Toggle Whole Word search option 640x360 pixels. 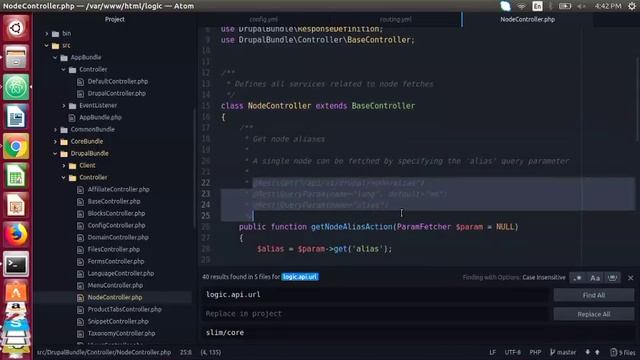[x=612, y=278]
